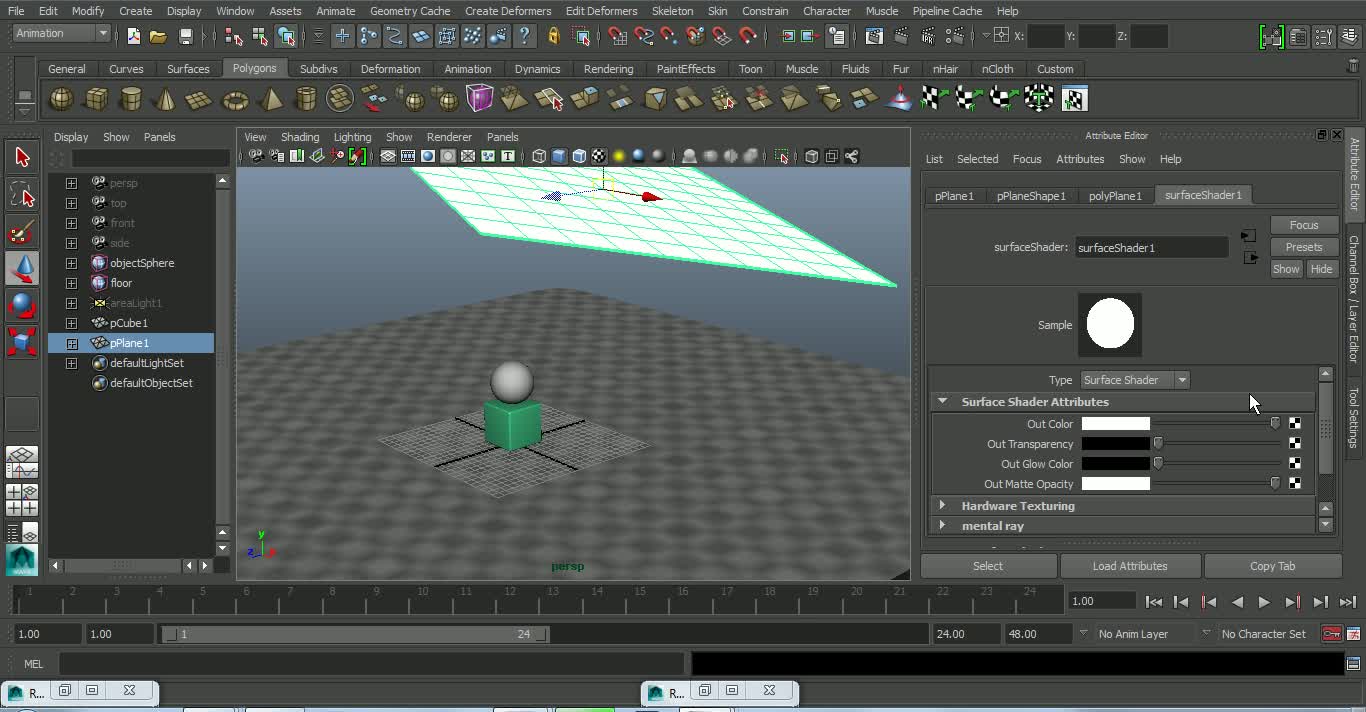Toggle isolate select in the viewport
This screenshot has height=712, width=1366.
click(781, 156)
